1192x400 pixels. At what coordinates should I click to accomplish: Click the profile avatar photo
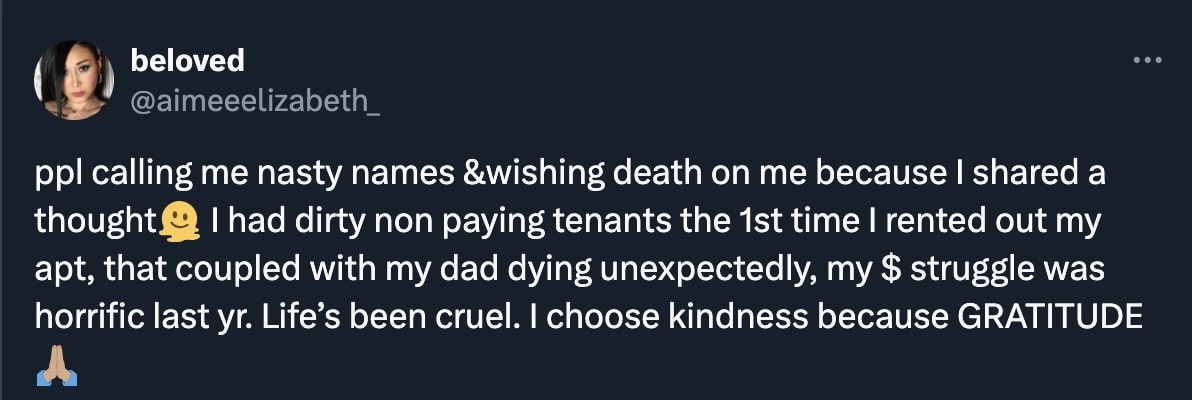coord(74,80)
